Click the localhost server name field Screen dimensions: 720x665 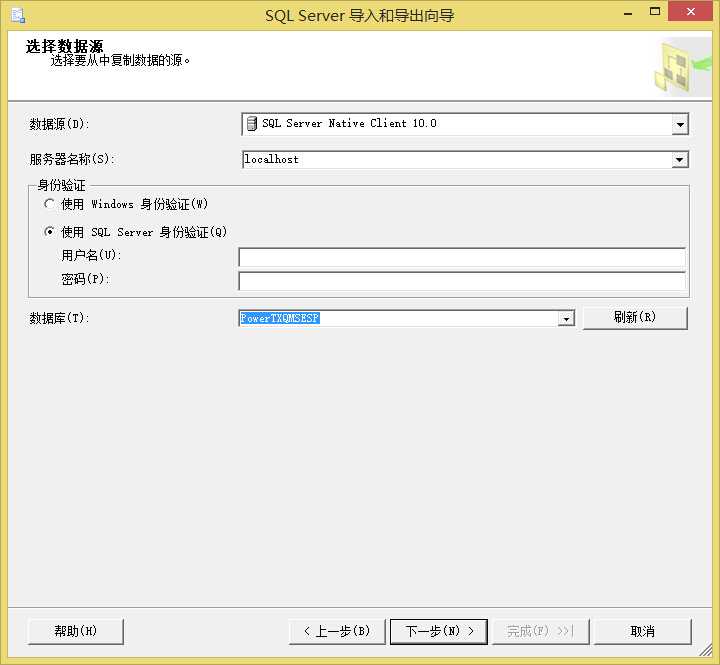(465, 160)
